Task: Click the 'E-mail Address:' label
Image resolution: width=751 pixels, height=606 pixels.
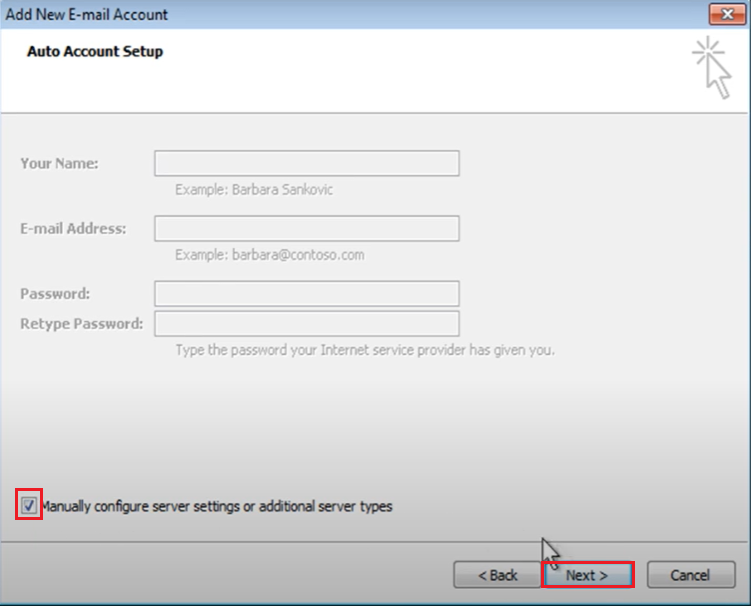Action: 73,228
